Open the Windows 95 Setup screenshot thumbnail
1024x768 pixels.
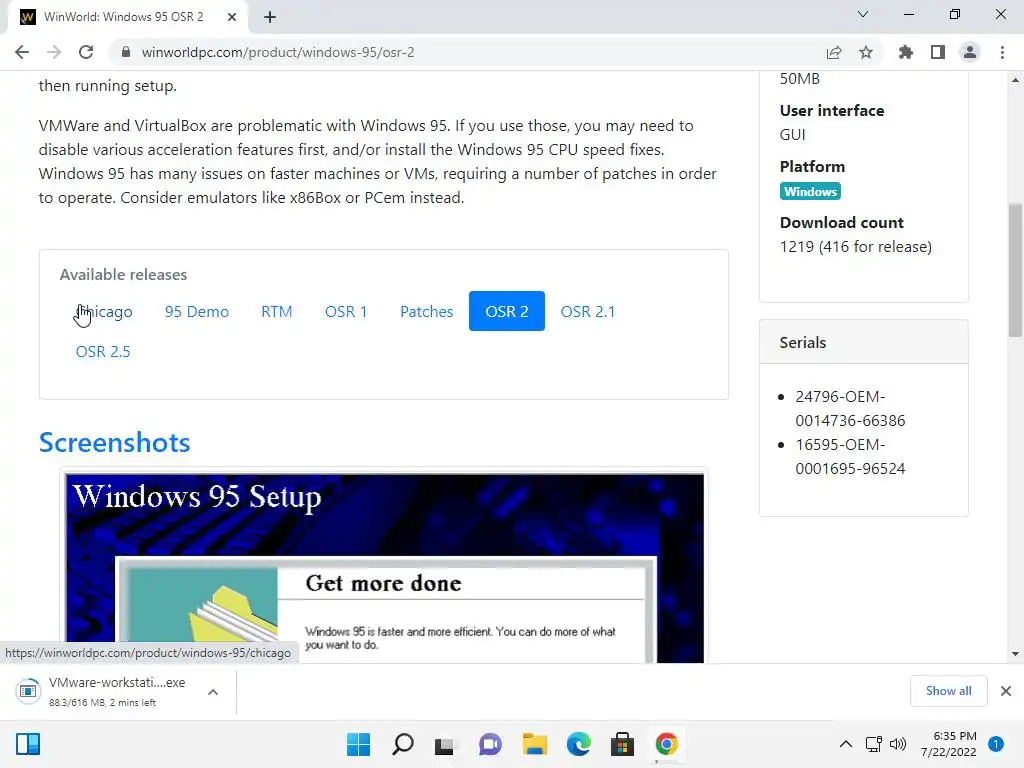[385, 568]
